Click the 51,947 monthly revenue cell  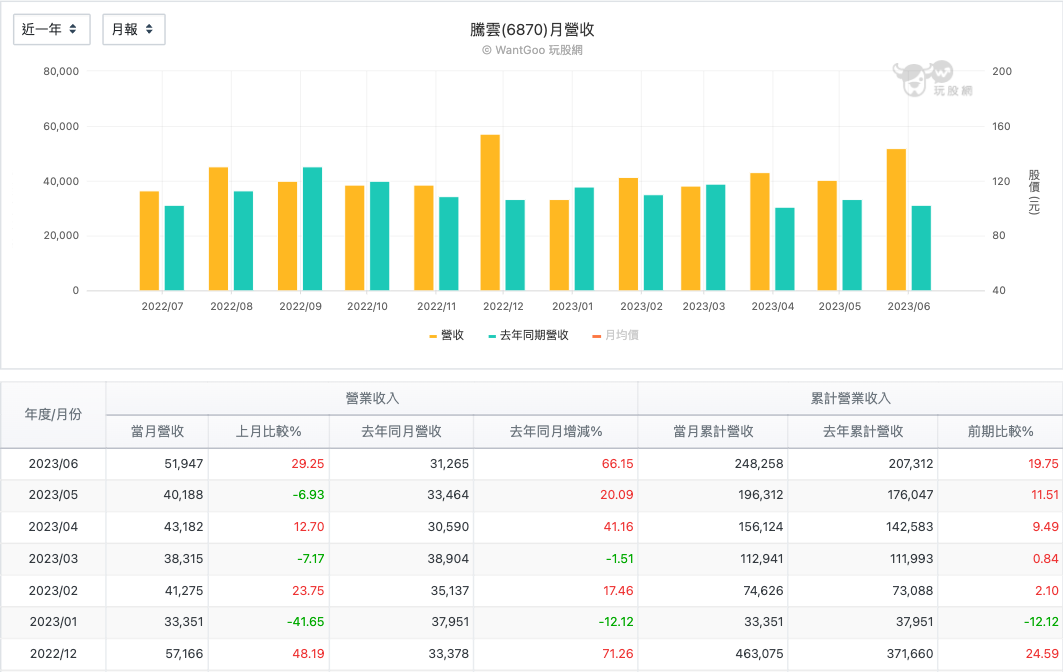click(x=157, y=464)
